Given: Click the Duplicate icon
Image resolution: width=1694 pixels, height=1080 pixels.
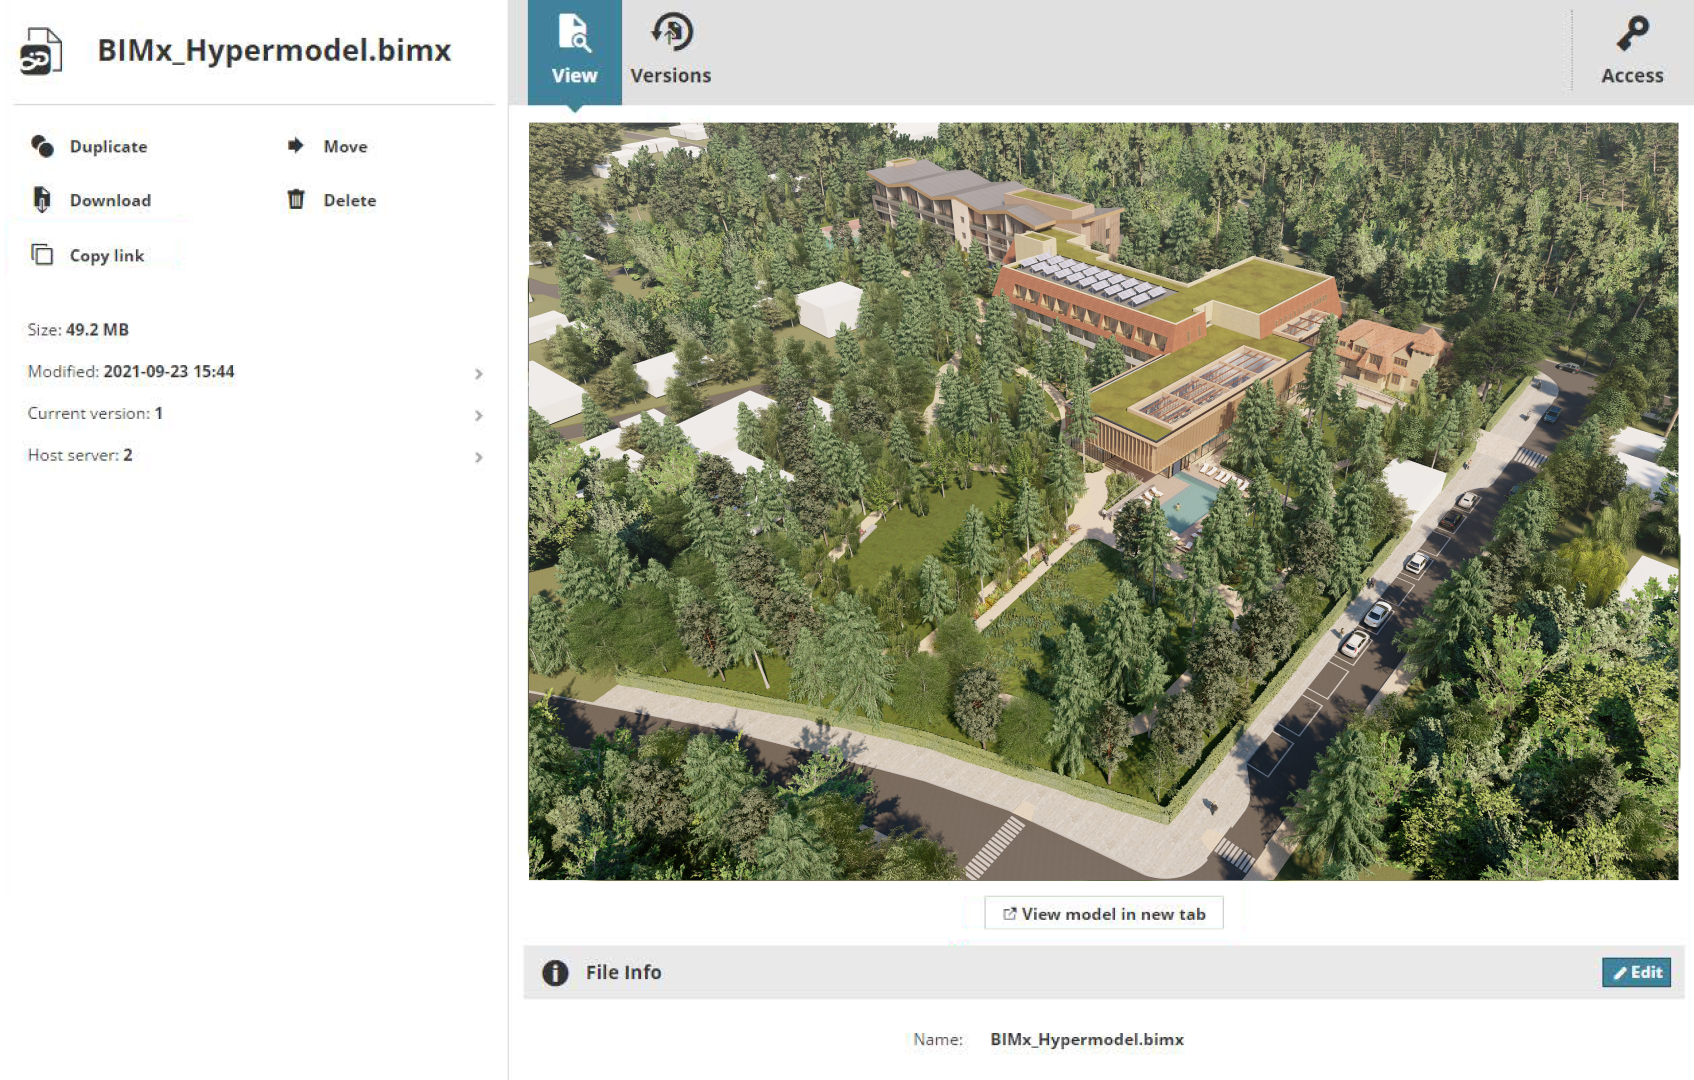Looking at the screenshot, I should click(x=42, y=146).
